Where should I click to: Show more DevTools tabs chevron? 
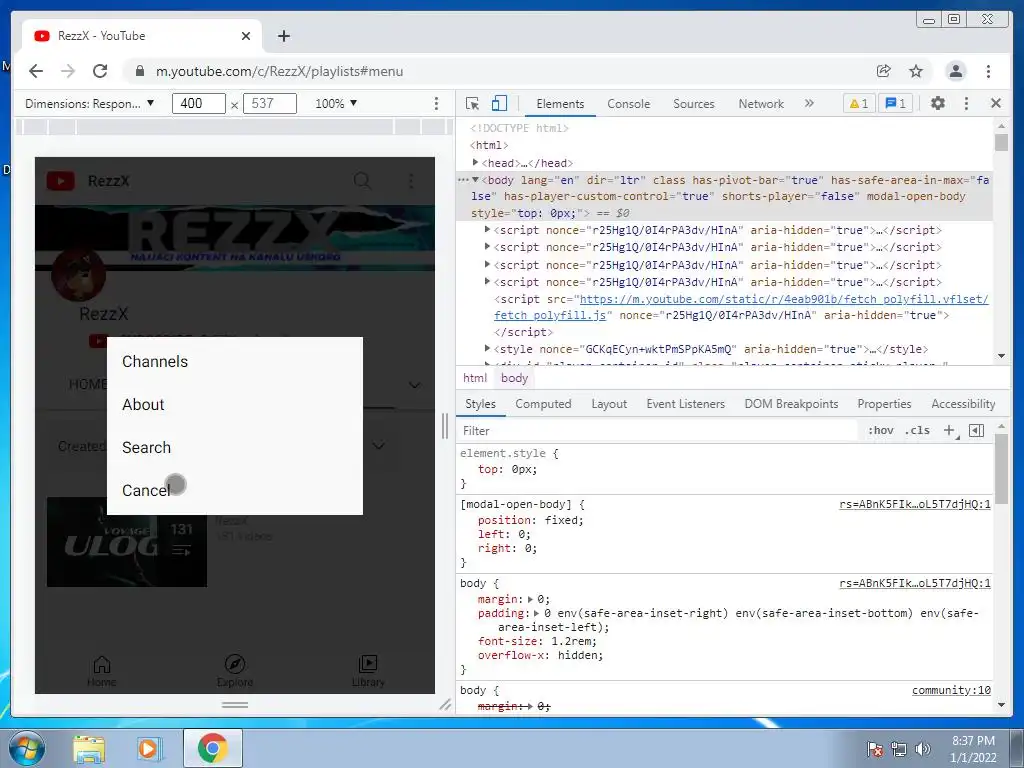point(809,103)
